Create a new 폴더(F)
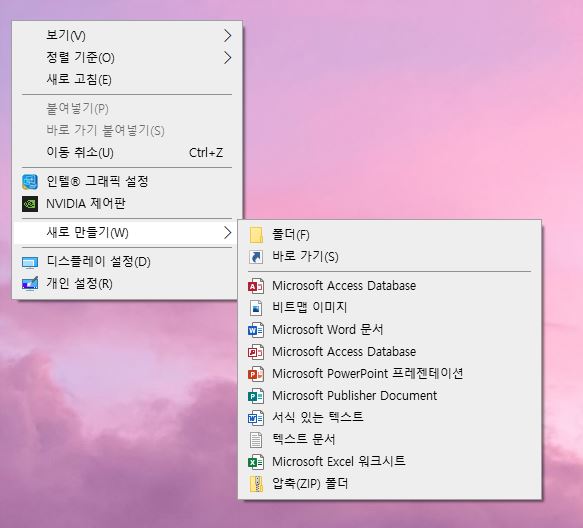 [390, 235]
